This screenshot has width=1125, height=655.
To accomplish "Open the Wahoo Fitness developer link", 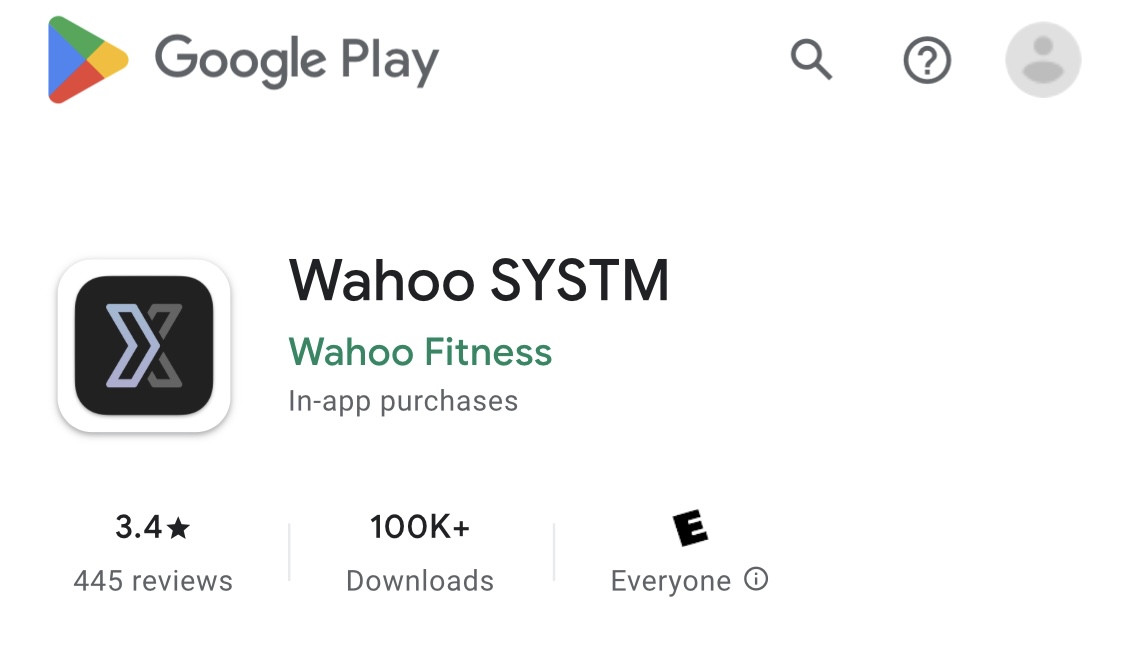I will tap(420, 352).
